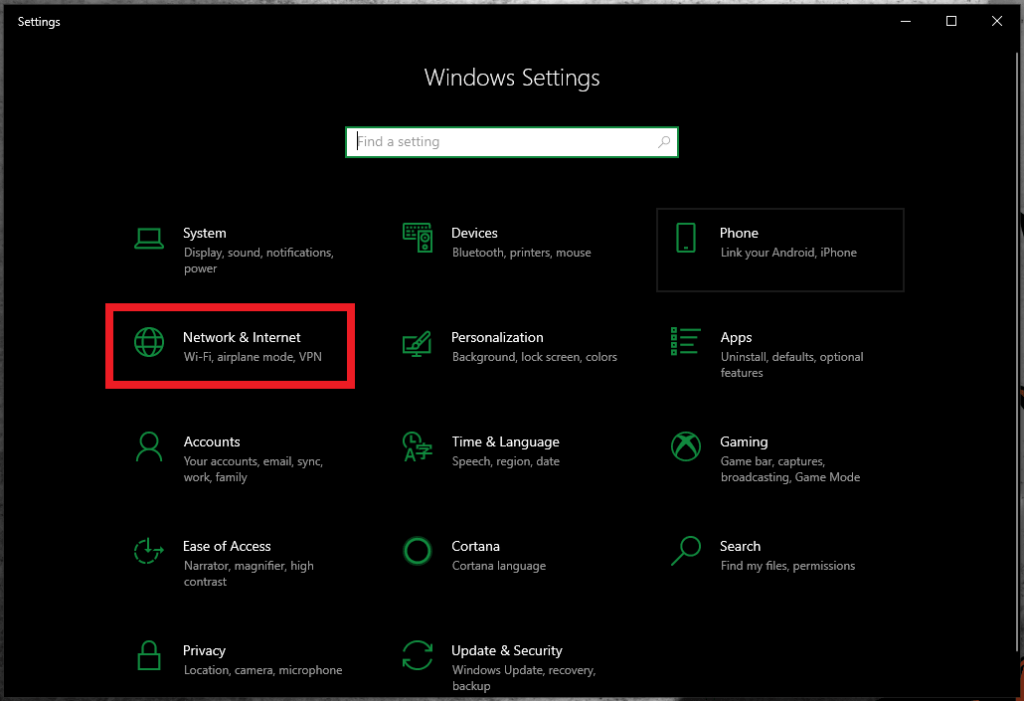The image size is (1024, 701).
Task: Open the System laptop icon
Action: [x=149, y=238]
